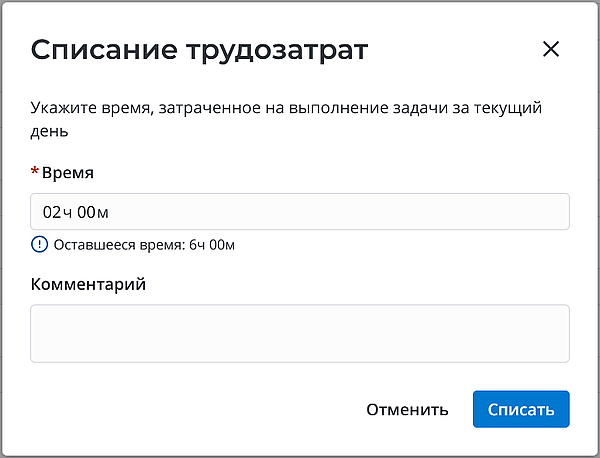Click the info icon beside Оставшееся время

[39, 243]
